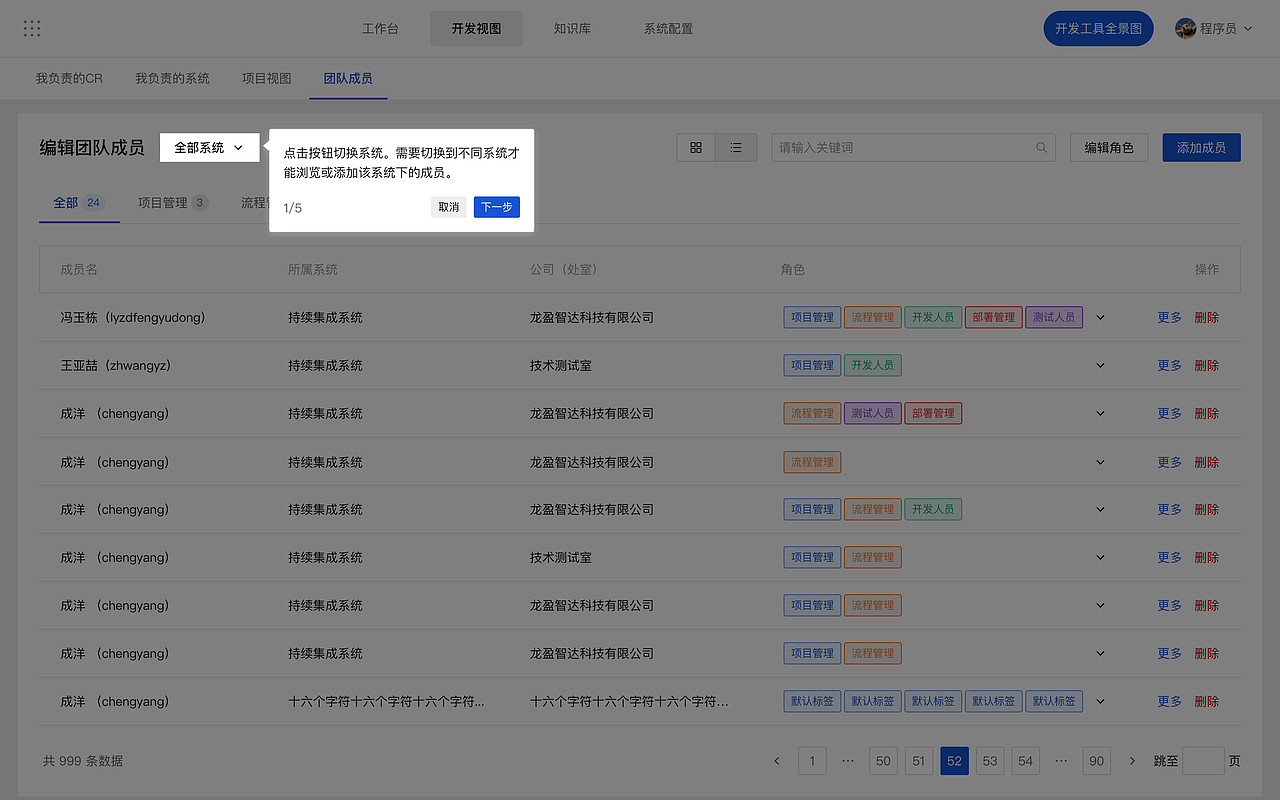Switch to card view layout
The image size is (1280, 800).
(696, 147)
